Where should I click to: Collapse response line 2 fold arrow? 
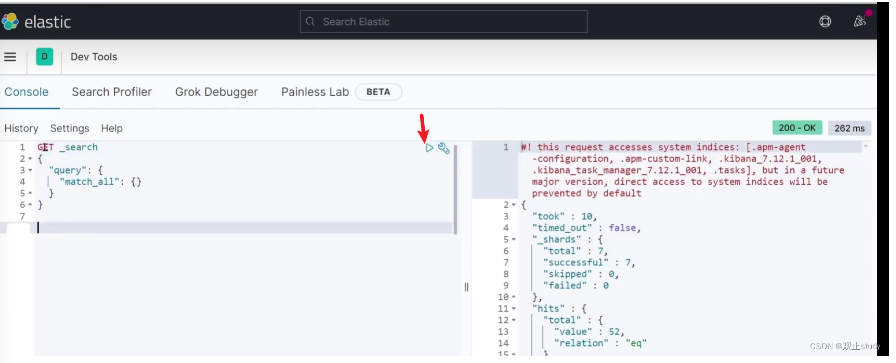pyautogui.click(x=514, y=205)
